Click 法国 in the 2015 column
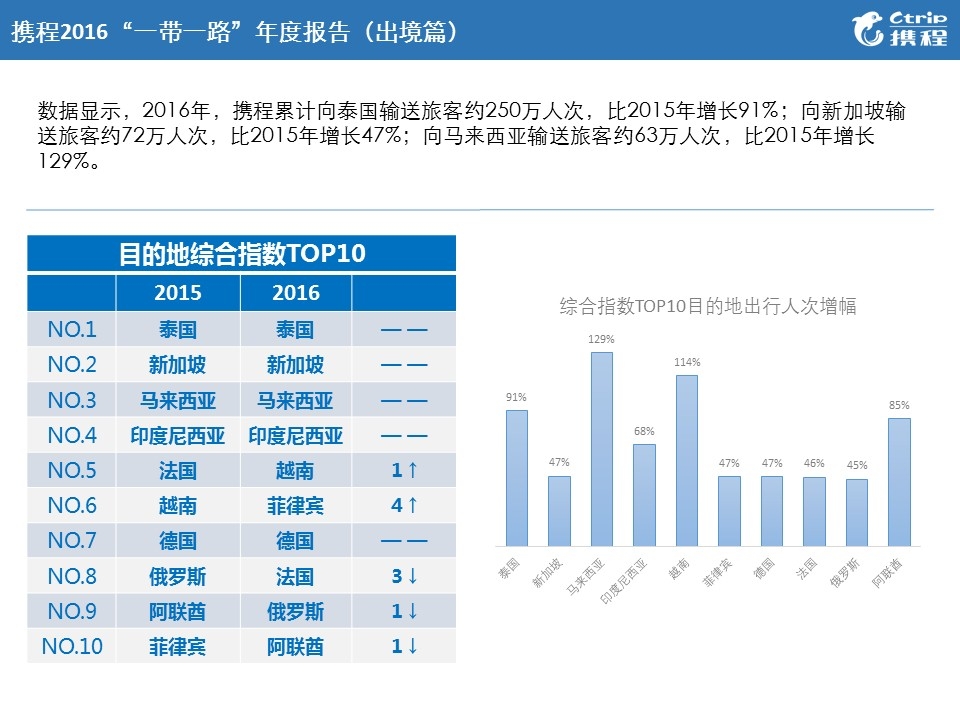 coord(178,471)
